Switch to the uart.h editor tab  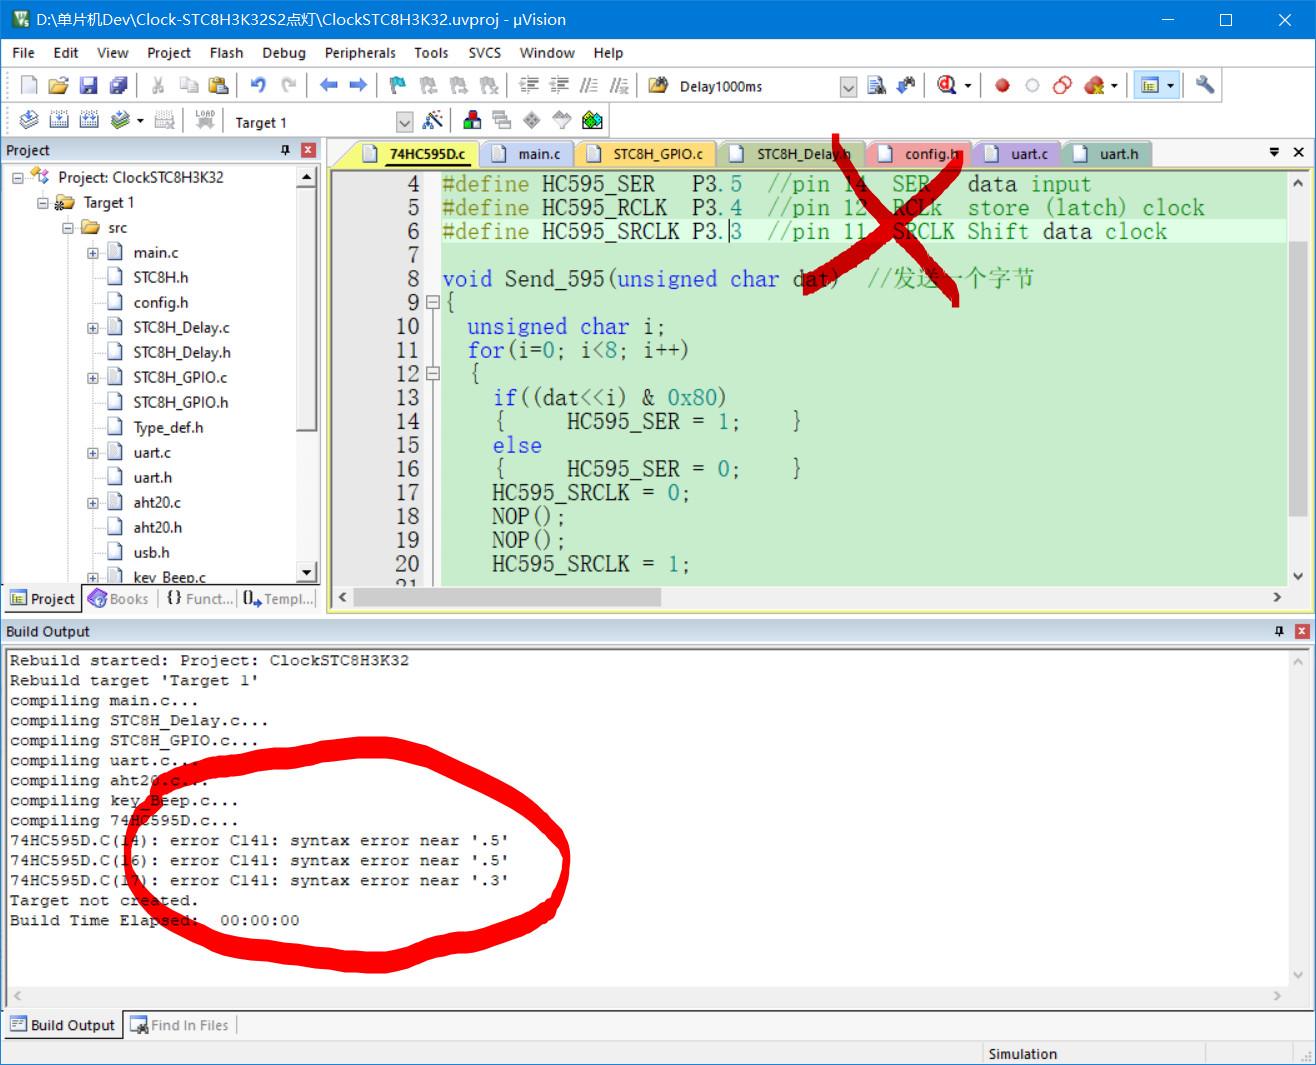[x=1108, y=154]
